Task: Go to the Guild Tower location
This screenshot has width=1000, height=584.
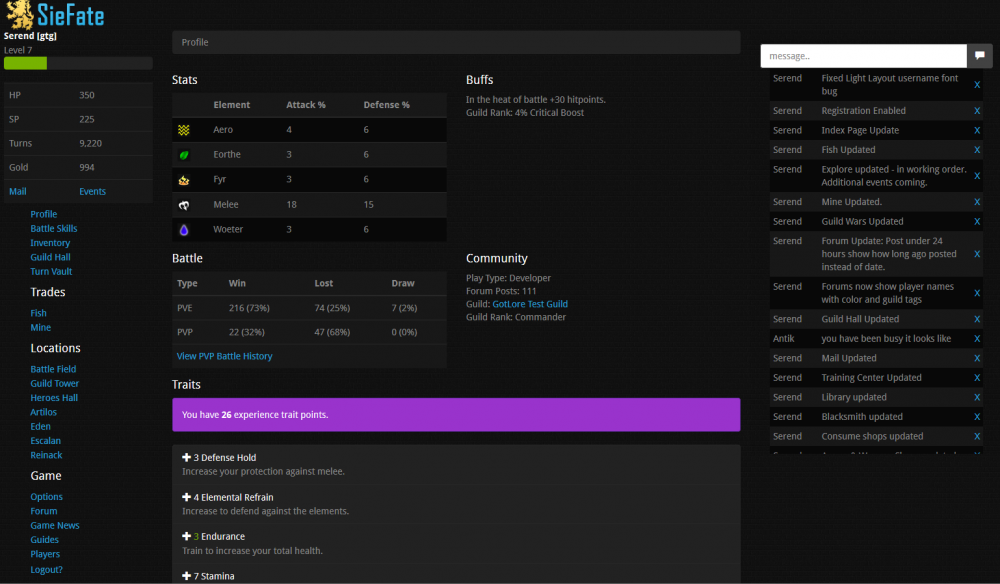Action: [54, 383]
